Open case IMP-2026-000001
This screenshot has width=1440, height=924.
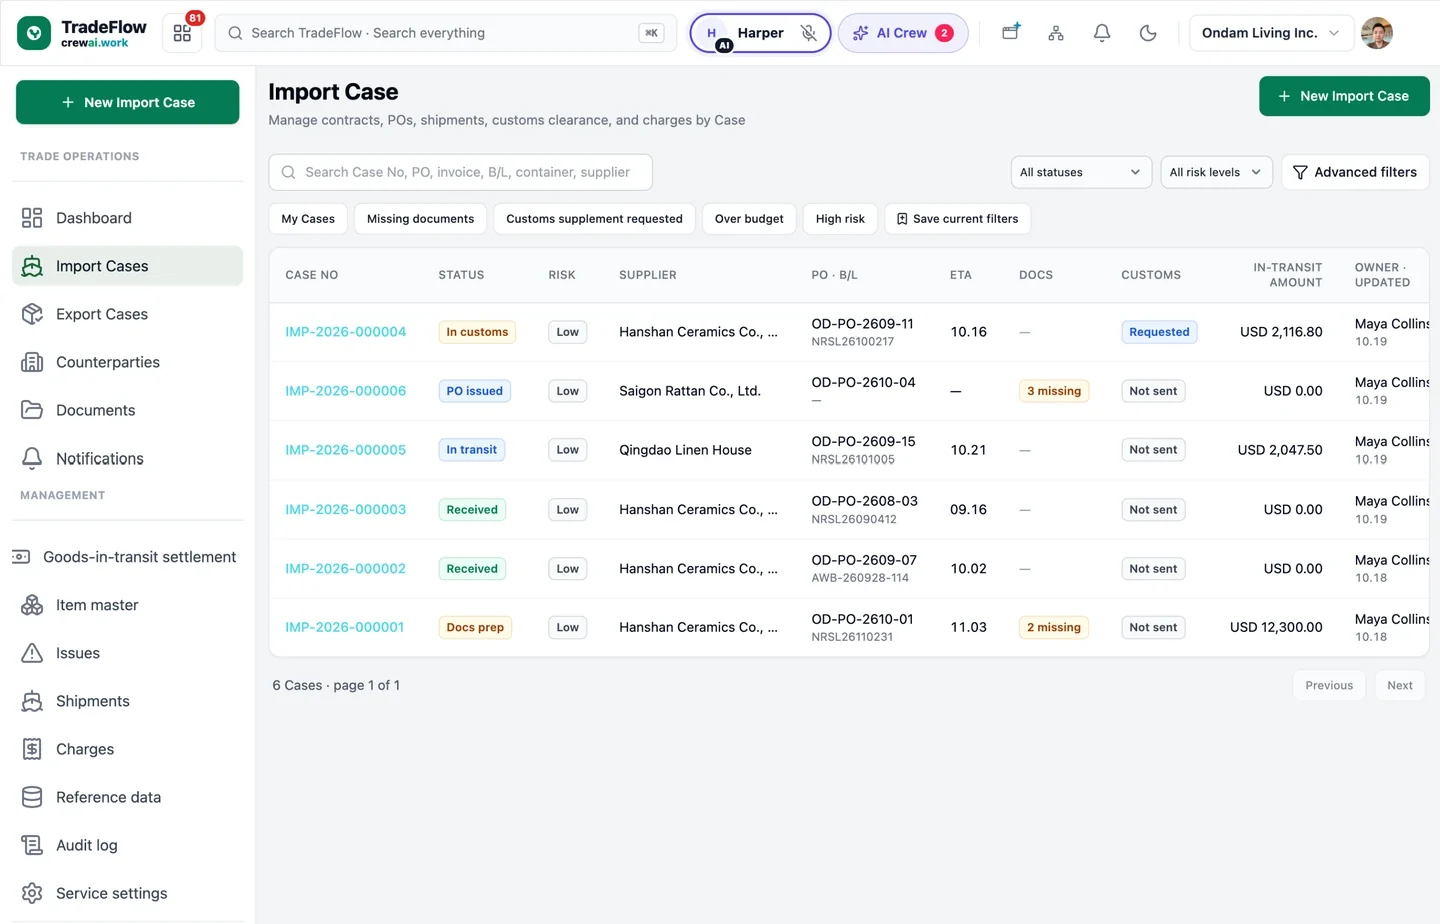[345, 627]
